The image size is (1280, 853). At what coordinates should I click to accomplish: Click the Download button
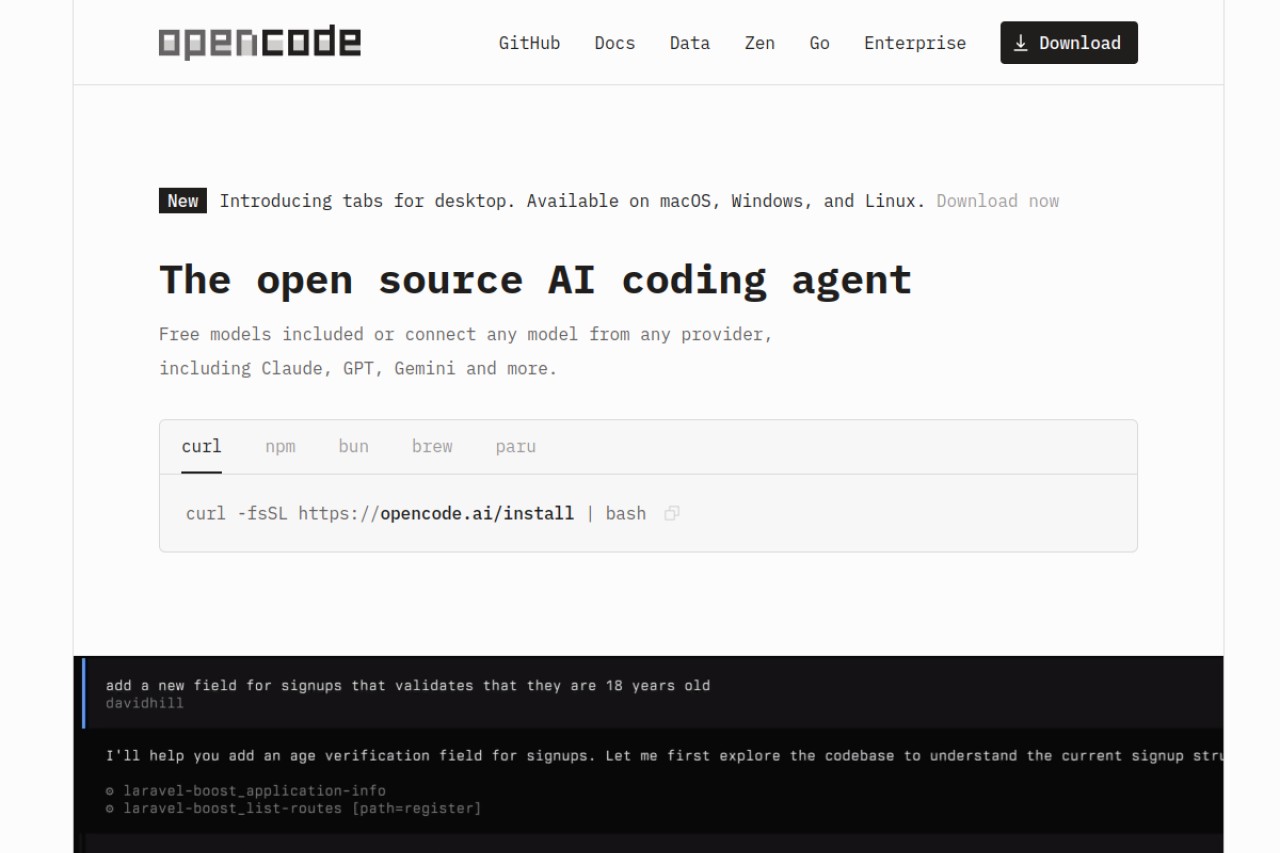1069,43
